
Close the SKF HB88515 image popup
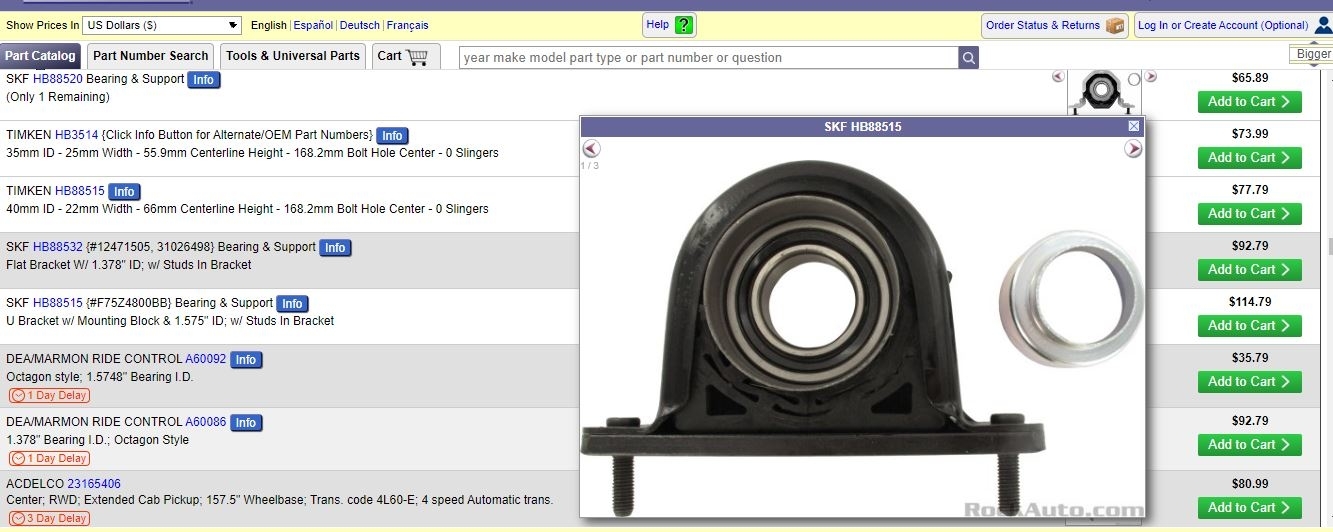click(1133, 126)
